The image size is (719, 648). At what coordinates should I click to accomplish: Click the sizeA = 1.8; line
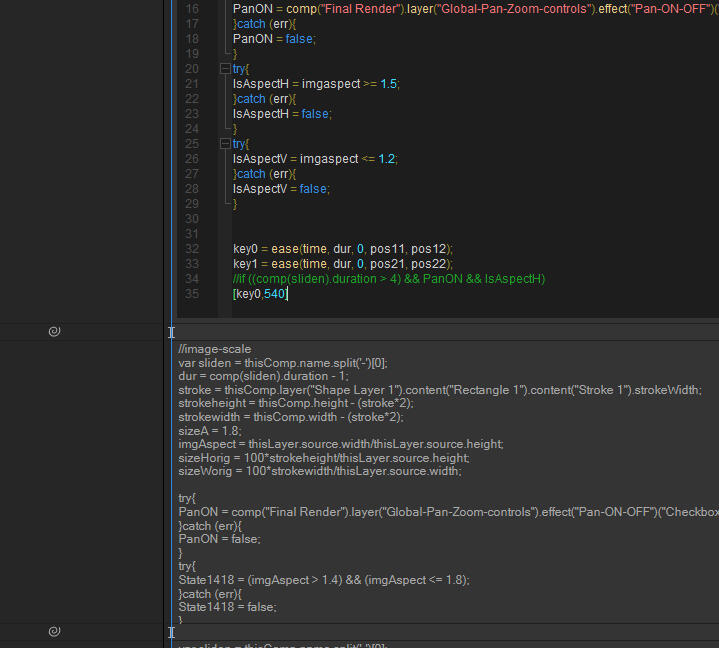(x=209, y=430)
